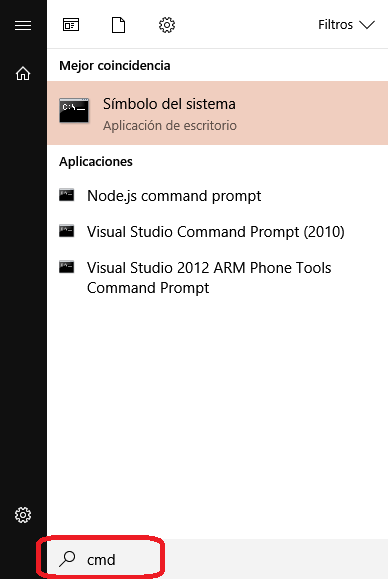The height and width of the screenshot is (579, 388).
Task: Open the Filtros dropdown
Action: (346, 25)
